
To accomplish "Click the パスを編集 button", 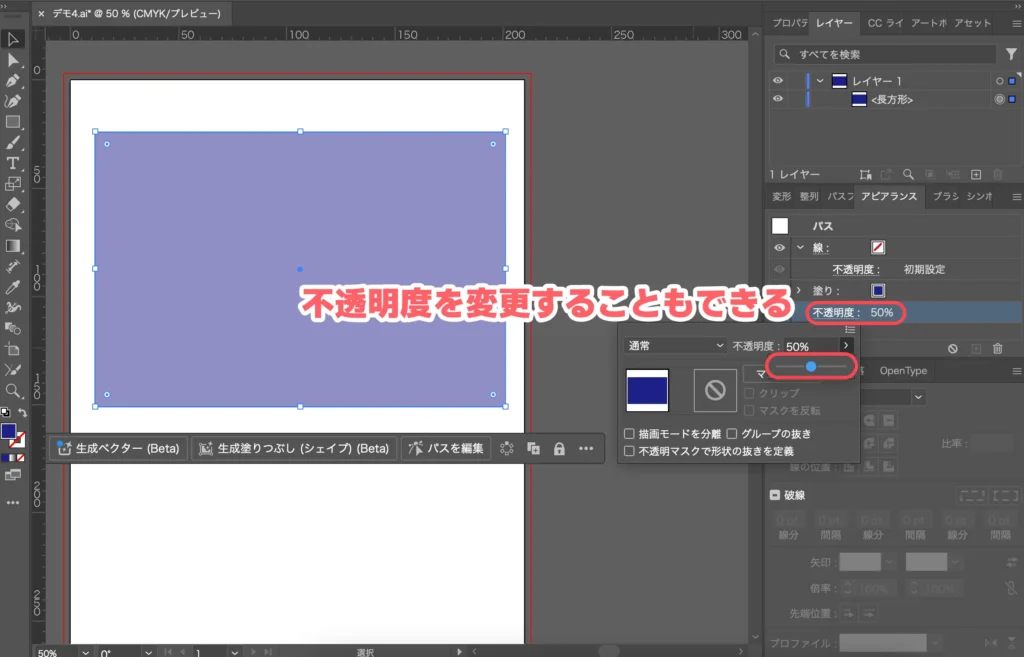I will click(447, 449).
